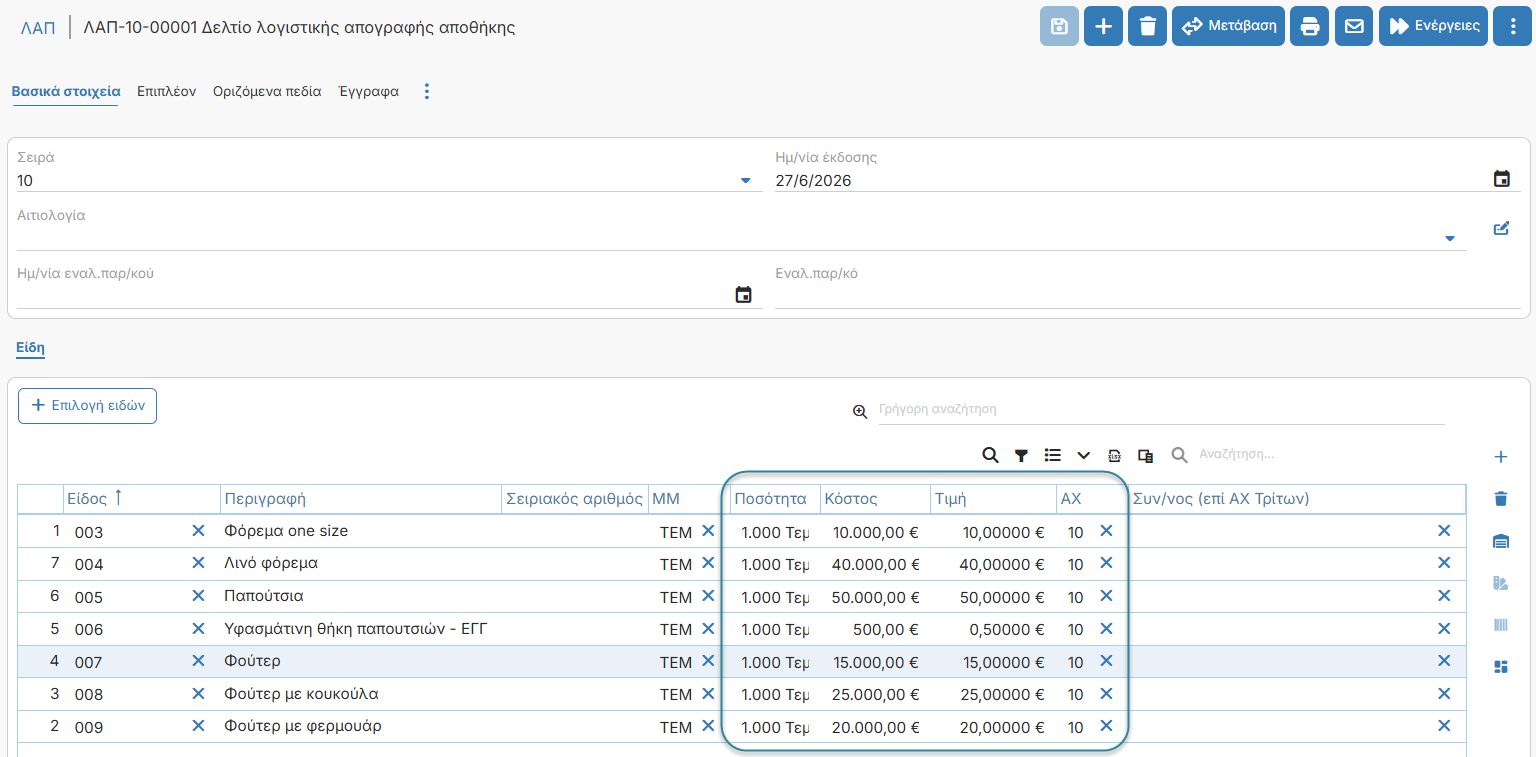The height and width of the screenshot is (757, 1536).
Task: Click the grid magnifier search icon
Action: tap(990, 455)
